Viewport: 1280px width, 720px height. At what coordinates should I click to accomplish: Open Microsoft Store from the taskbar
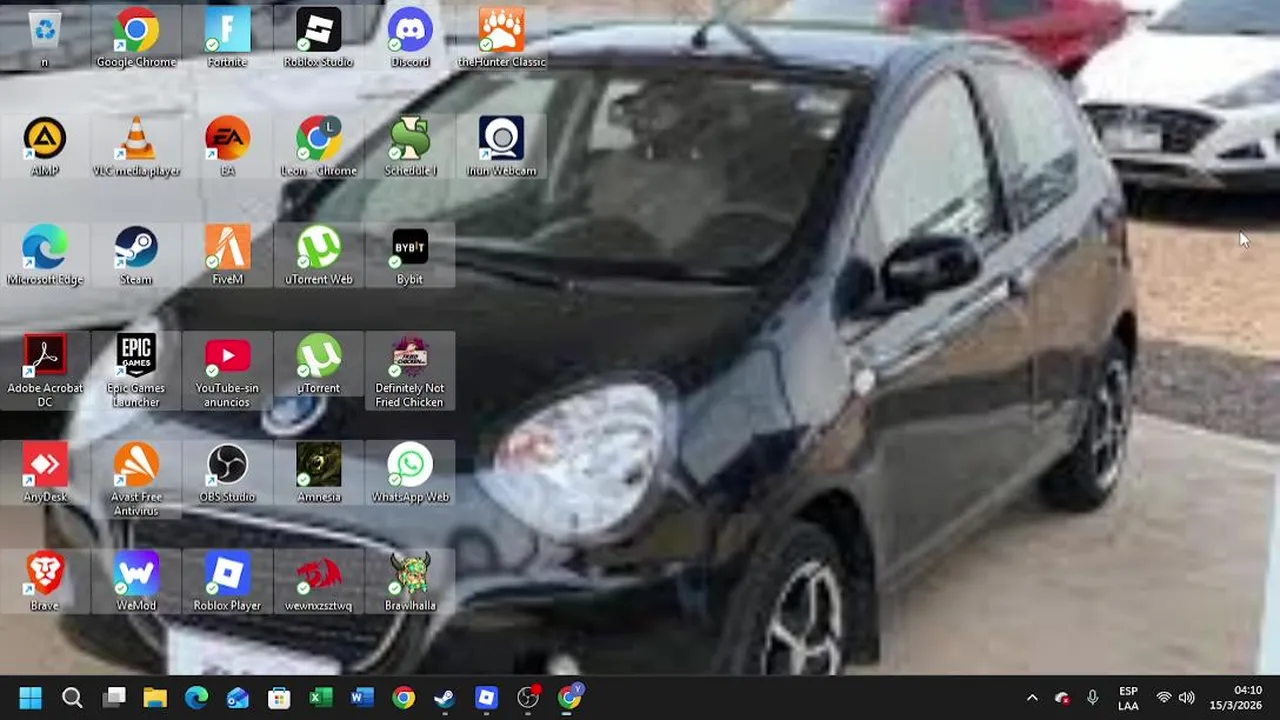pos(279,697)
